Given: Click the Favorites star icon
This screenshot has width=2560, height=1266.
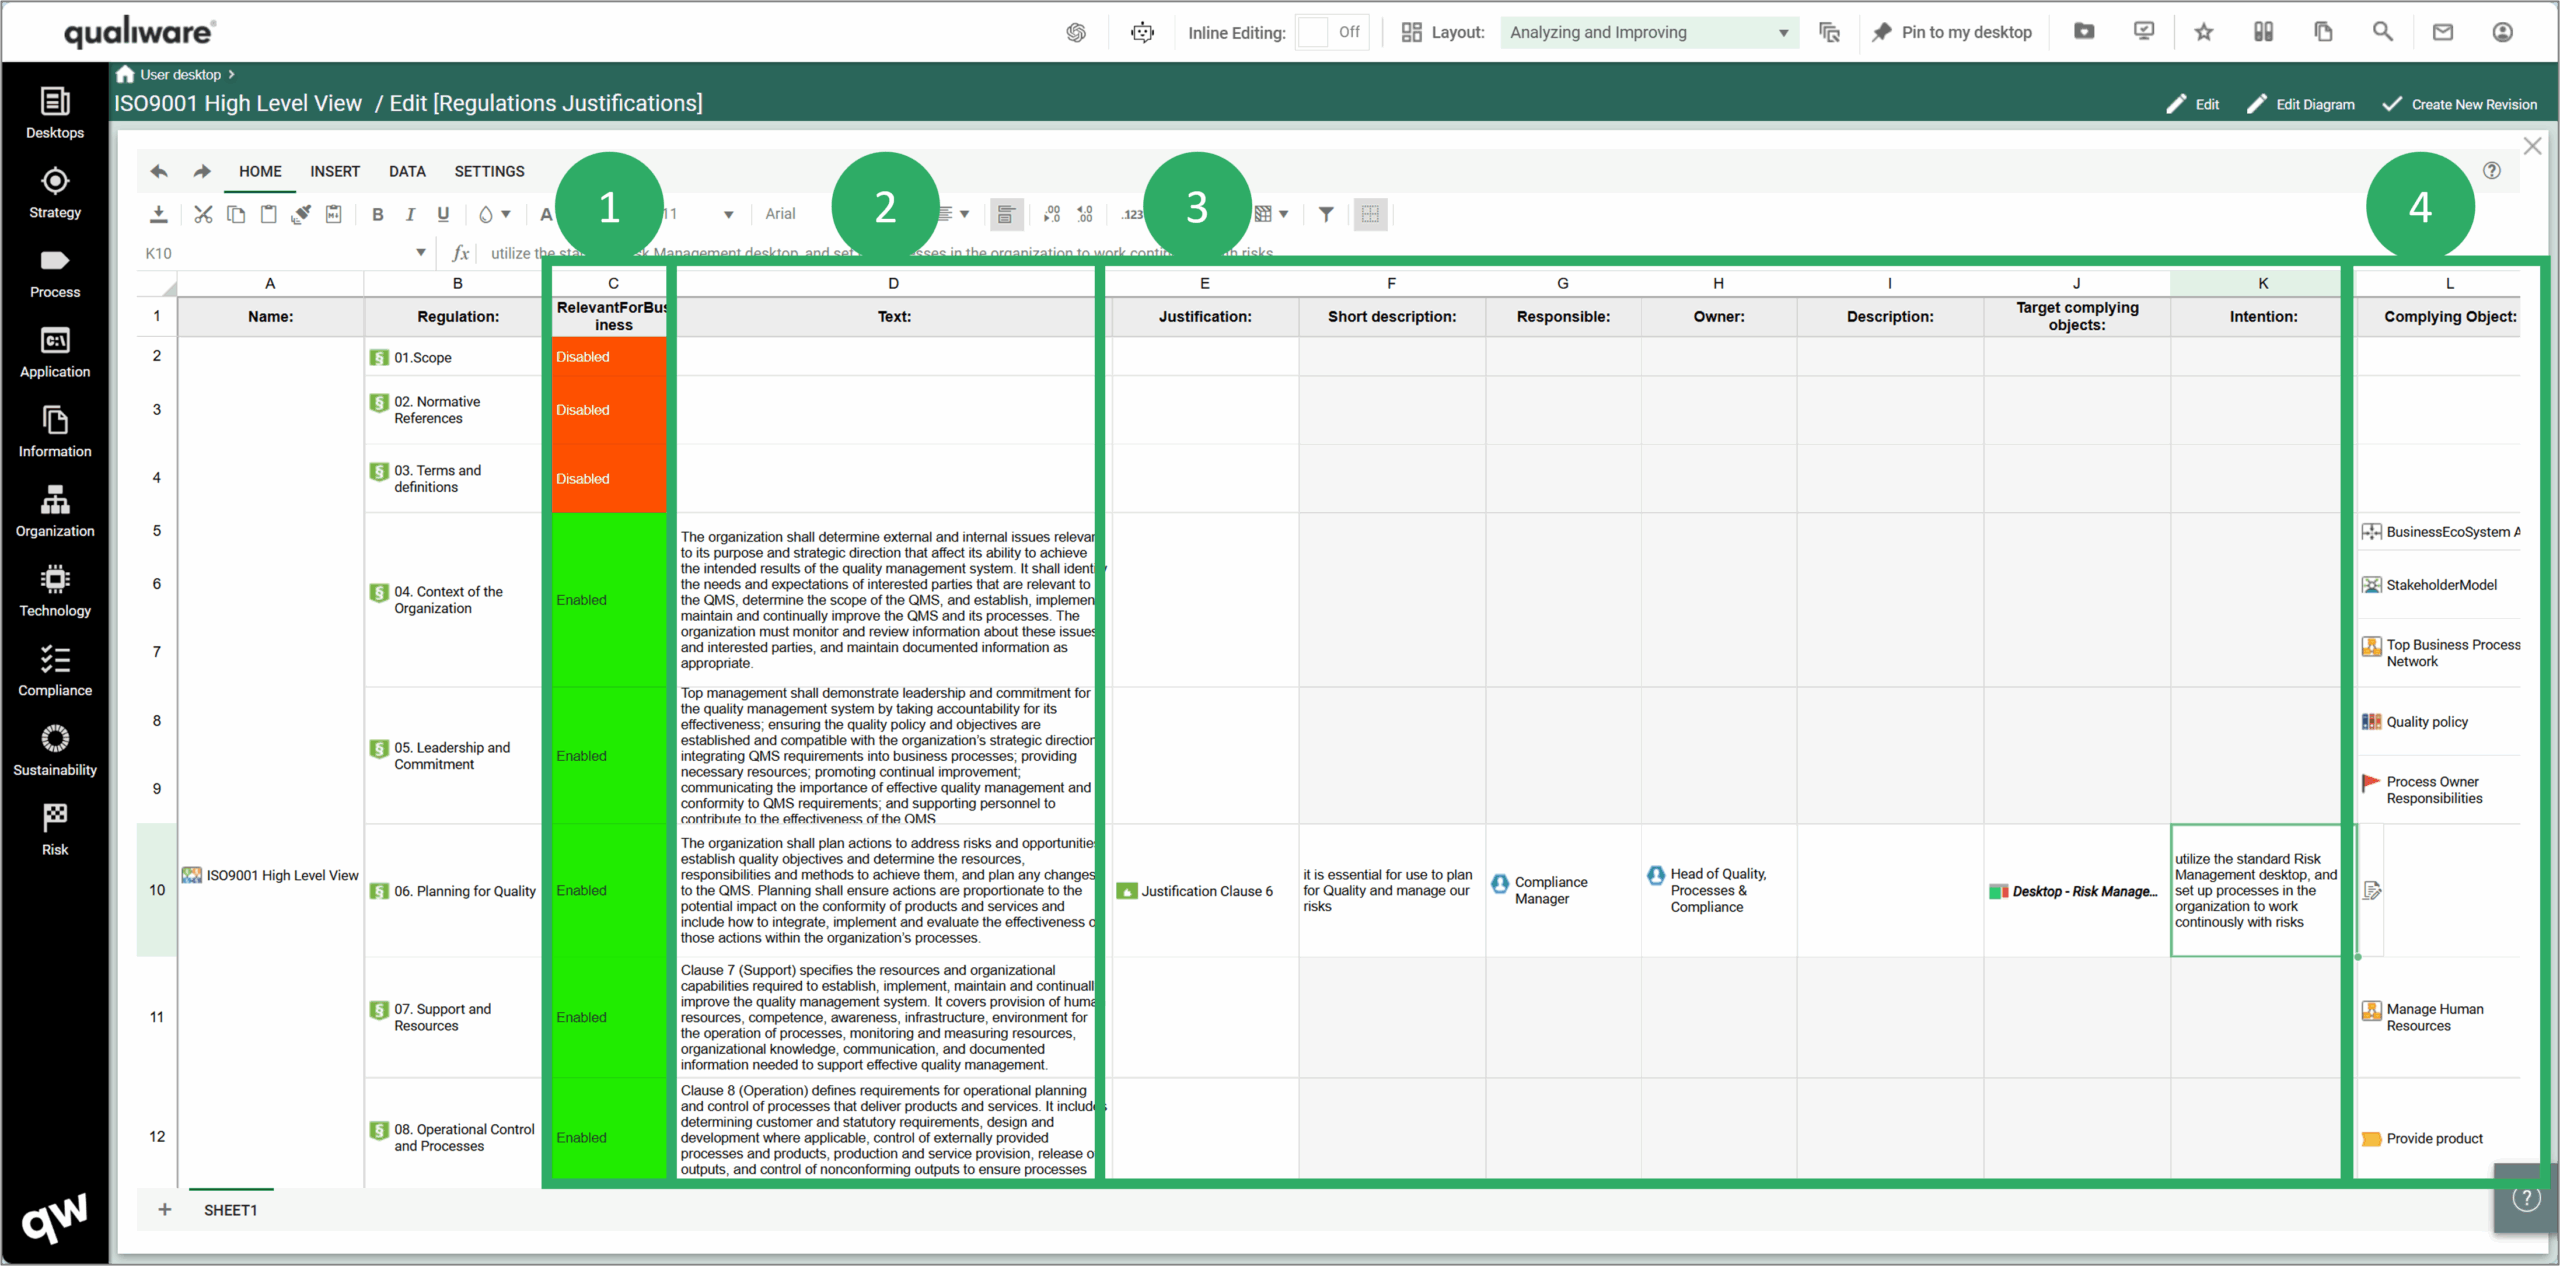Looking at the screenshot, I should point(2203,32).
